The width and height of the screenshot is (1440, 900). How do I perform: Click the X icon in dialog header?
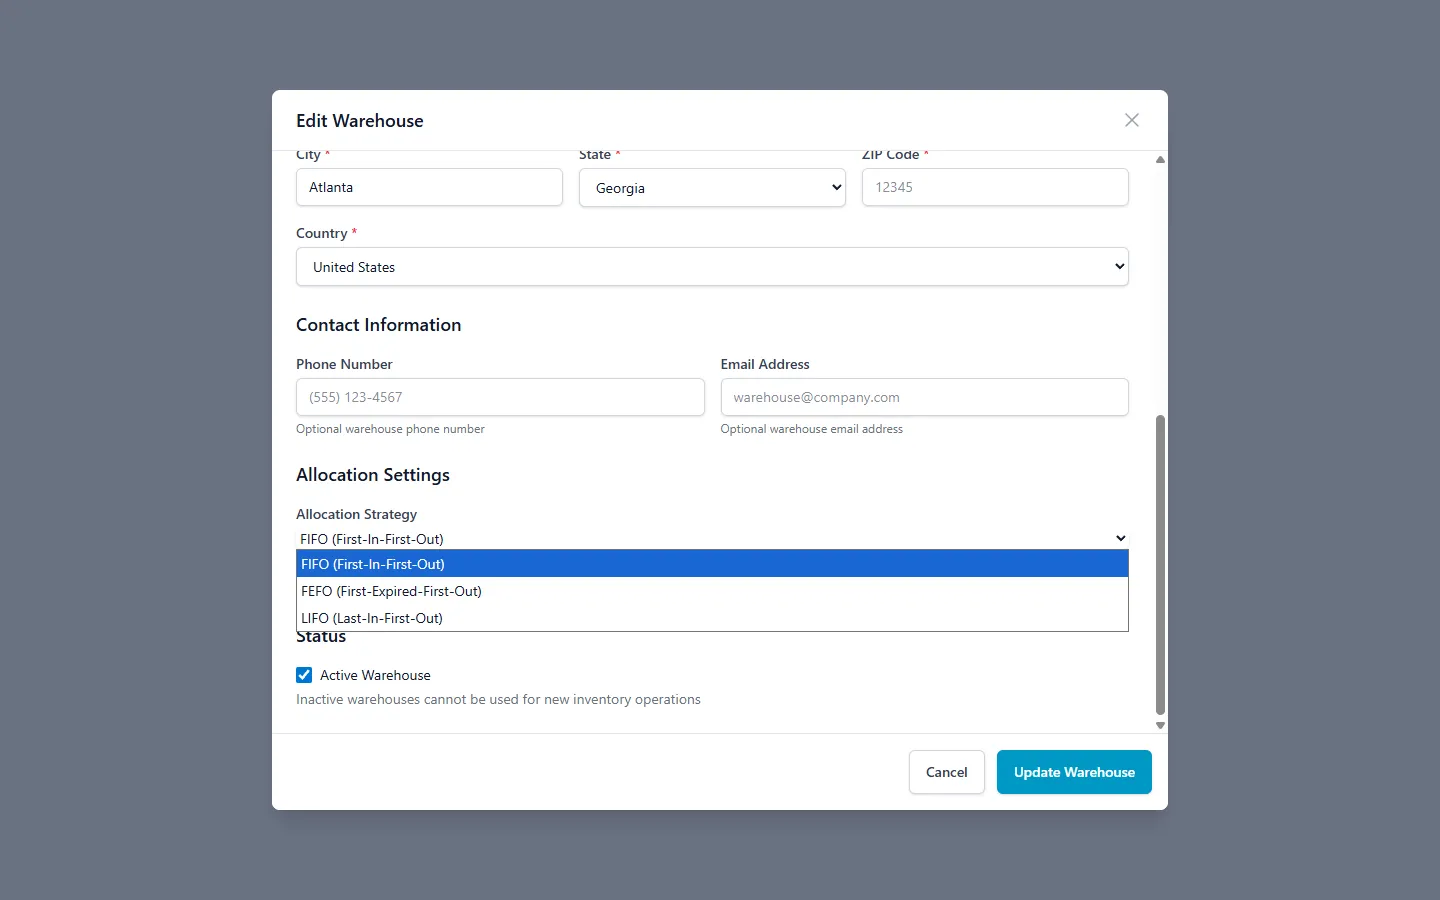click(x=1131, y=120)
